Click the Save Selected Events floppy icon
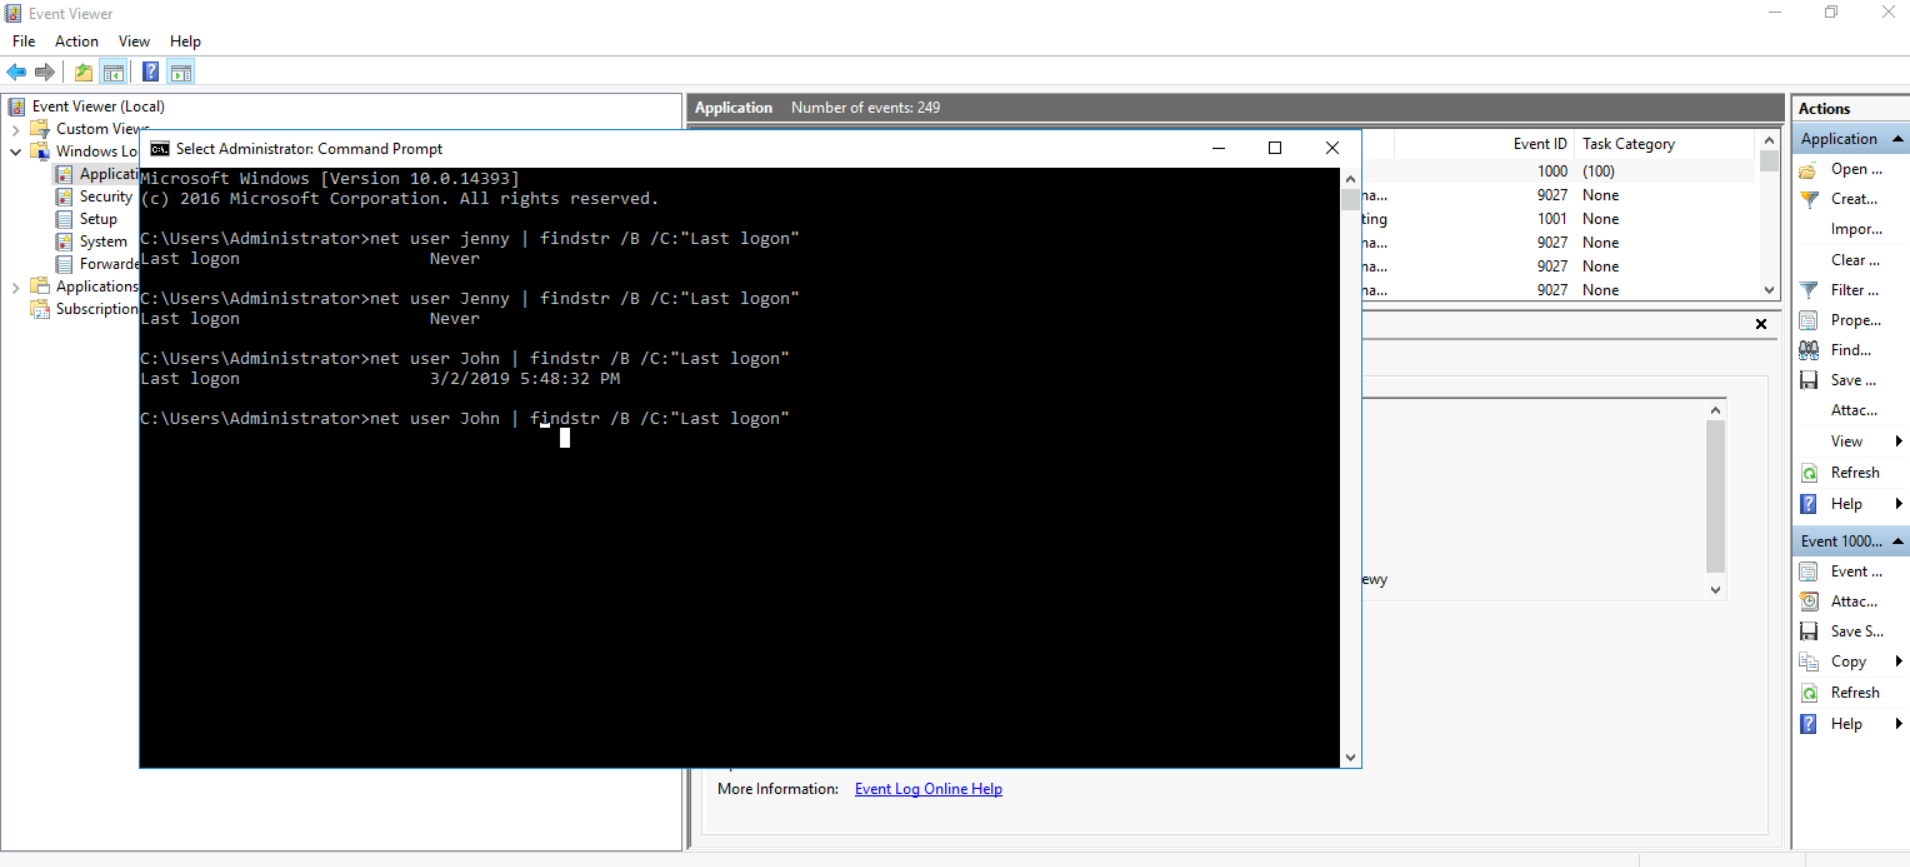The height and width of the screenshot is (867, 1910). click(x=1808, y=631)
